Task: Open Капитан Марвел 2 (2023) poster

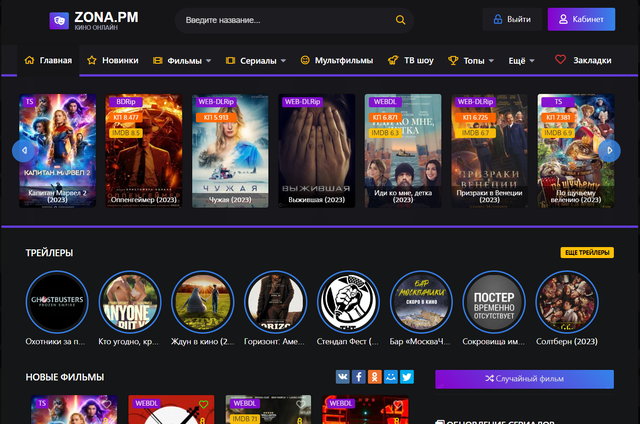Action: pos(58,151)
